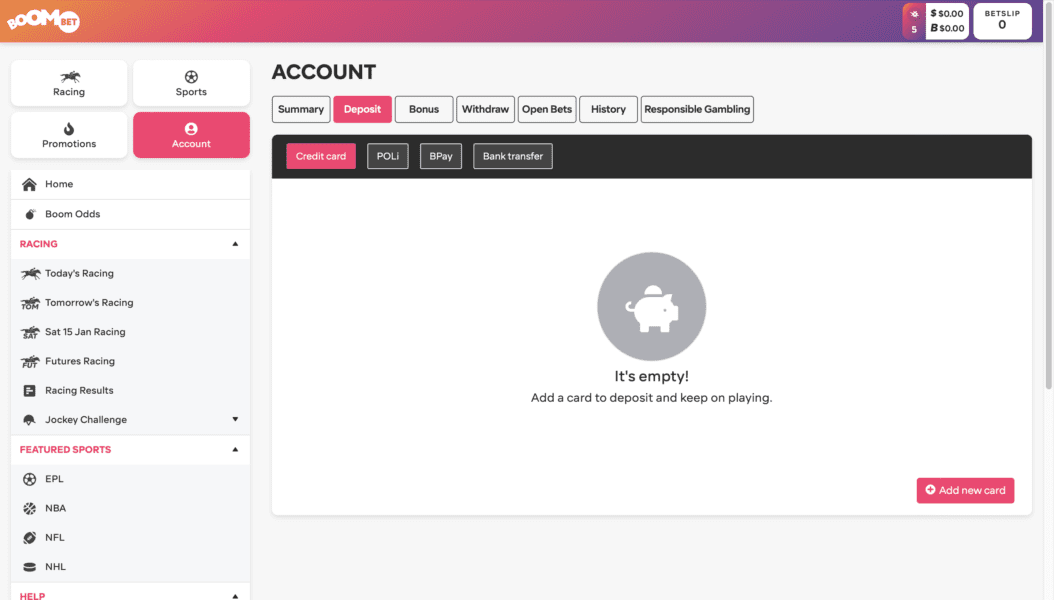Choose Bank transfer deposit option
1054x600 pixels.
(x=512, y=156)
